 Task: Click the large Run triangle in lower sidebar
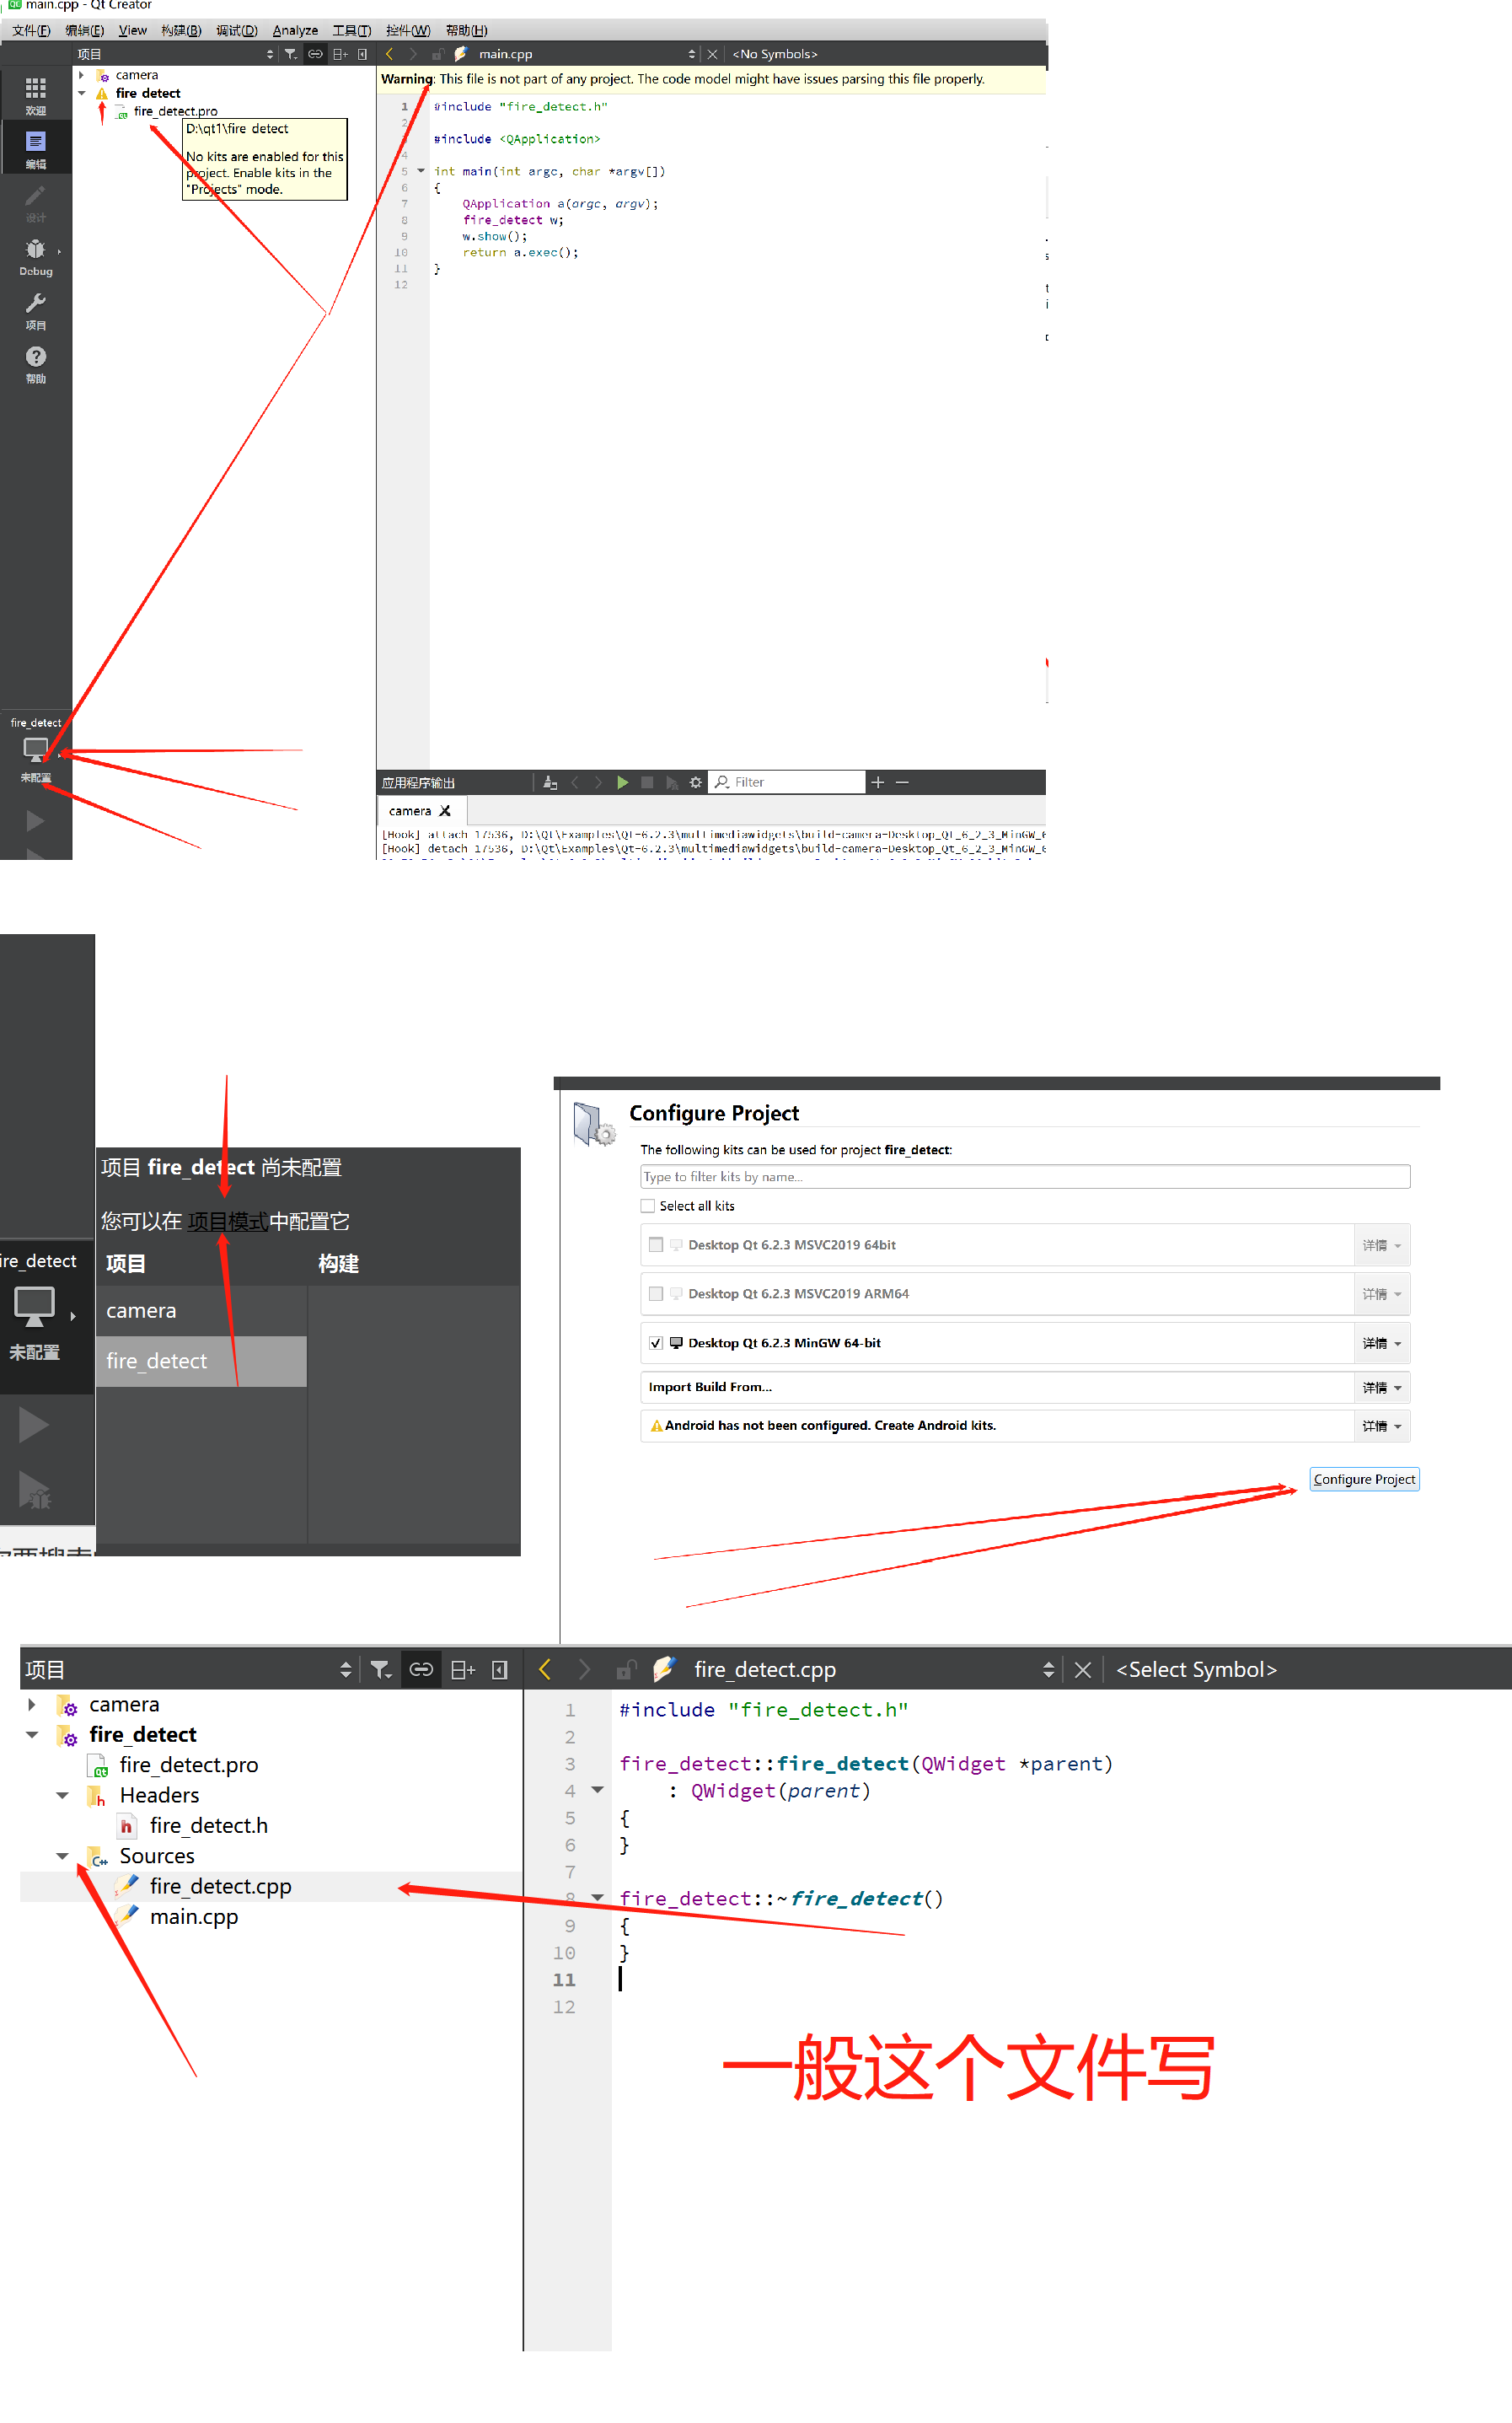(x=33, y=1424)
